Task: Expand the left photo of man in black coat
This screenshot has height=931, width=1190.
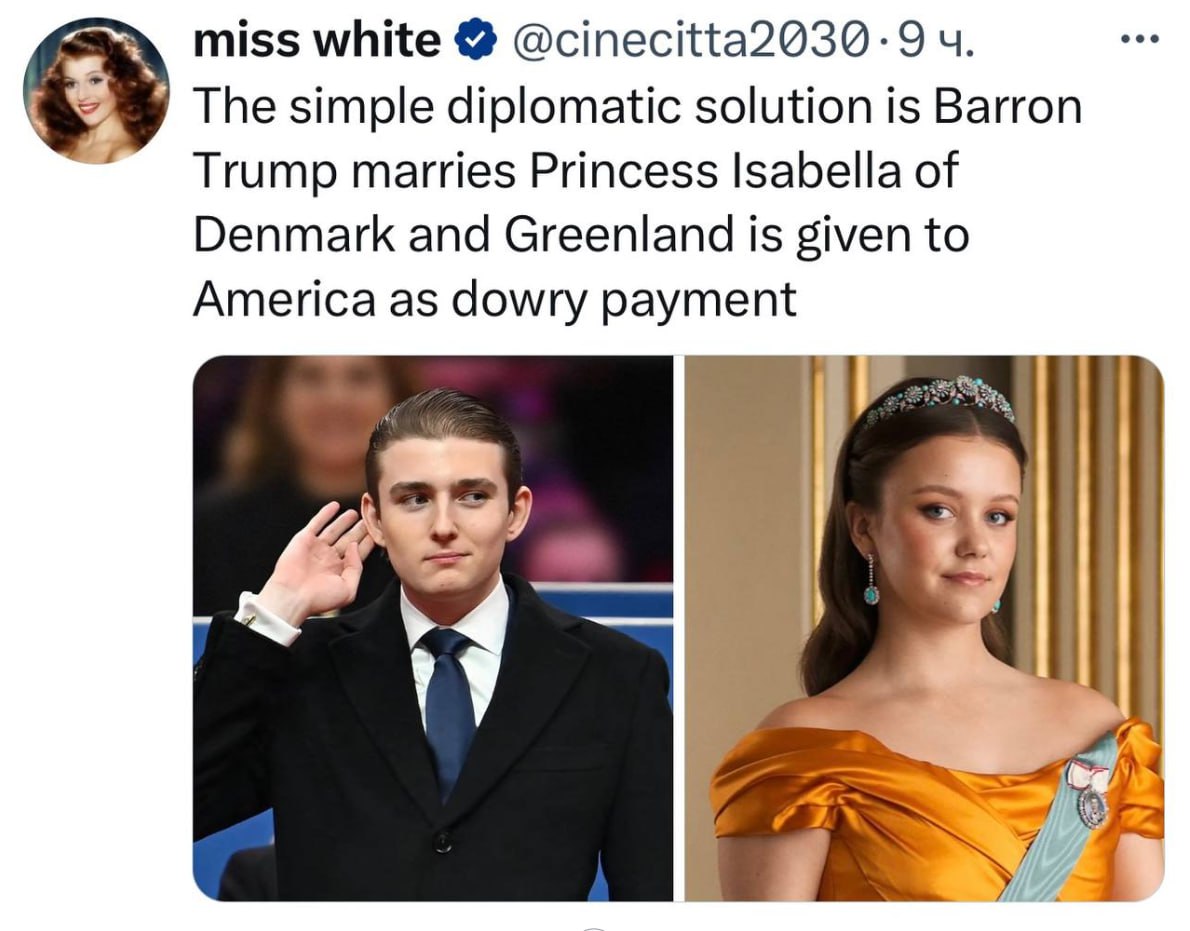Action: 433,628
